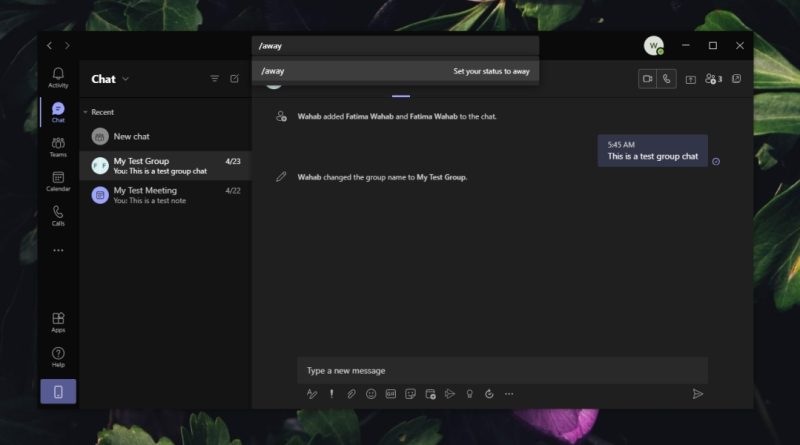This screenshot has width=800, height=445.
Task: Open My Test Meeting conversation
Action: 165,195
